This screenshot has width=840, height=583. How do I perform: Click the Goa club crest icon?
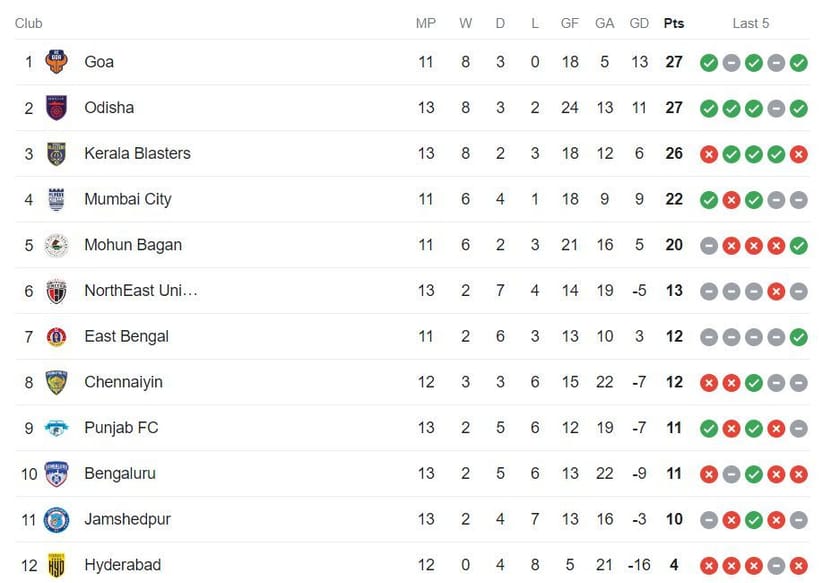pos(56,62)
